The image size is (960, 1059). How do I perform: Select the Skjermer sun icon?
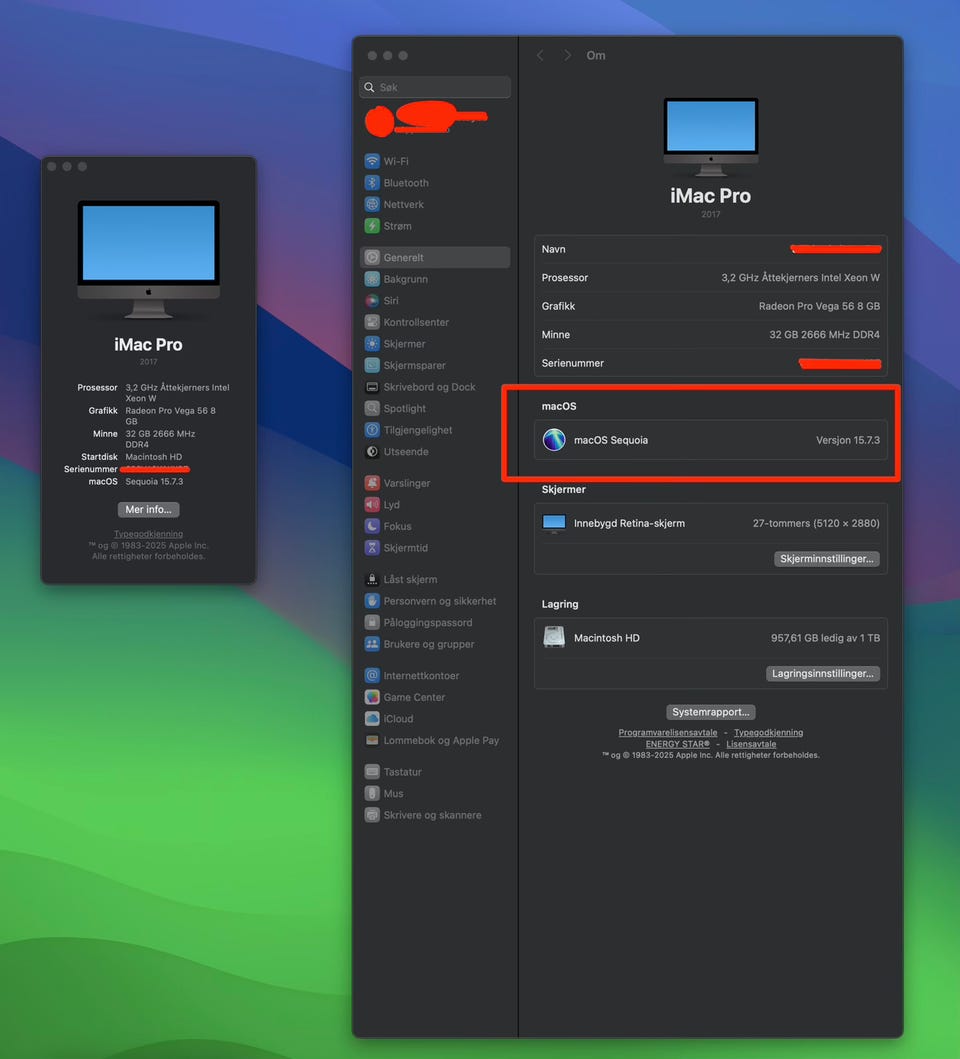(x=372, y=344)
